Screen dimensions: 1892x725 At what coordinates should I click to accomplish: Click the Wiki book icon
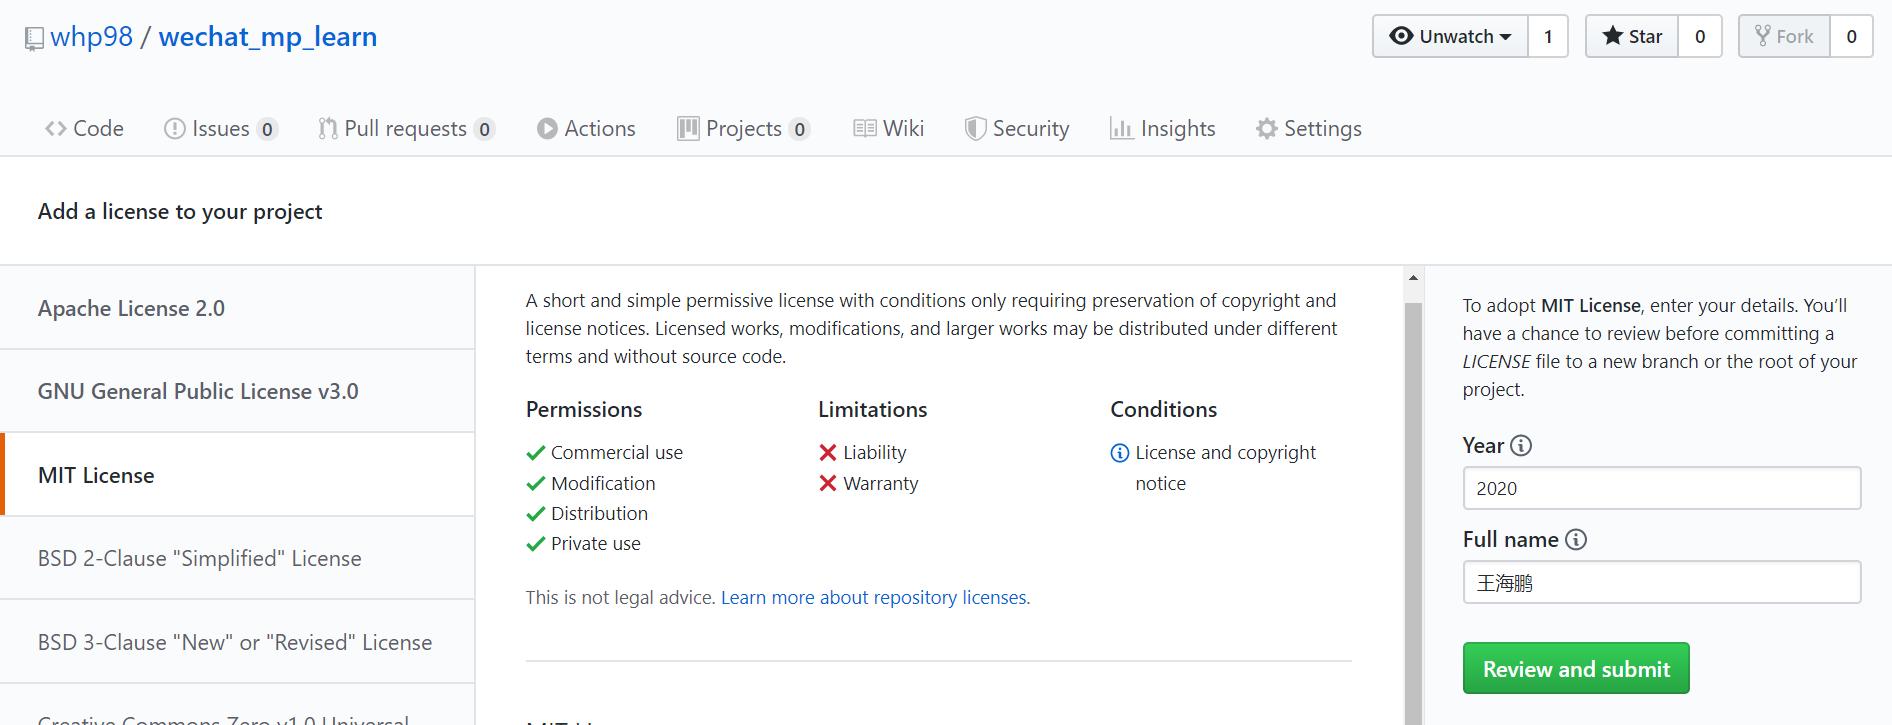pyautogui.click(x=865, y=128)
